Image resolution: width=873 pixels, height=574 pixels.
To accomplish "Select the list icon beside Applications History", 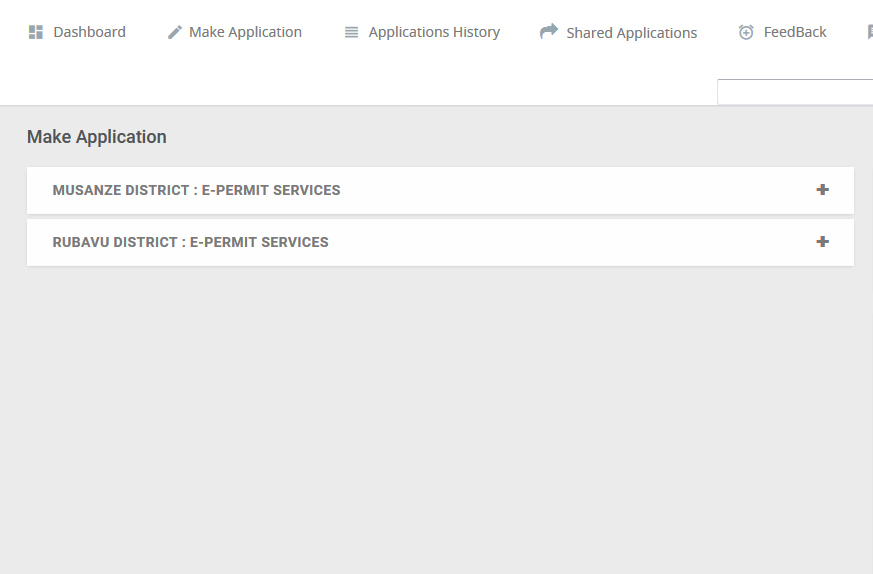I will pyautogui.click(x=351, y=33).
